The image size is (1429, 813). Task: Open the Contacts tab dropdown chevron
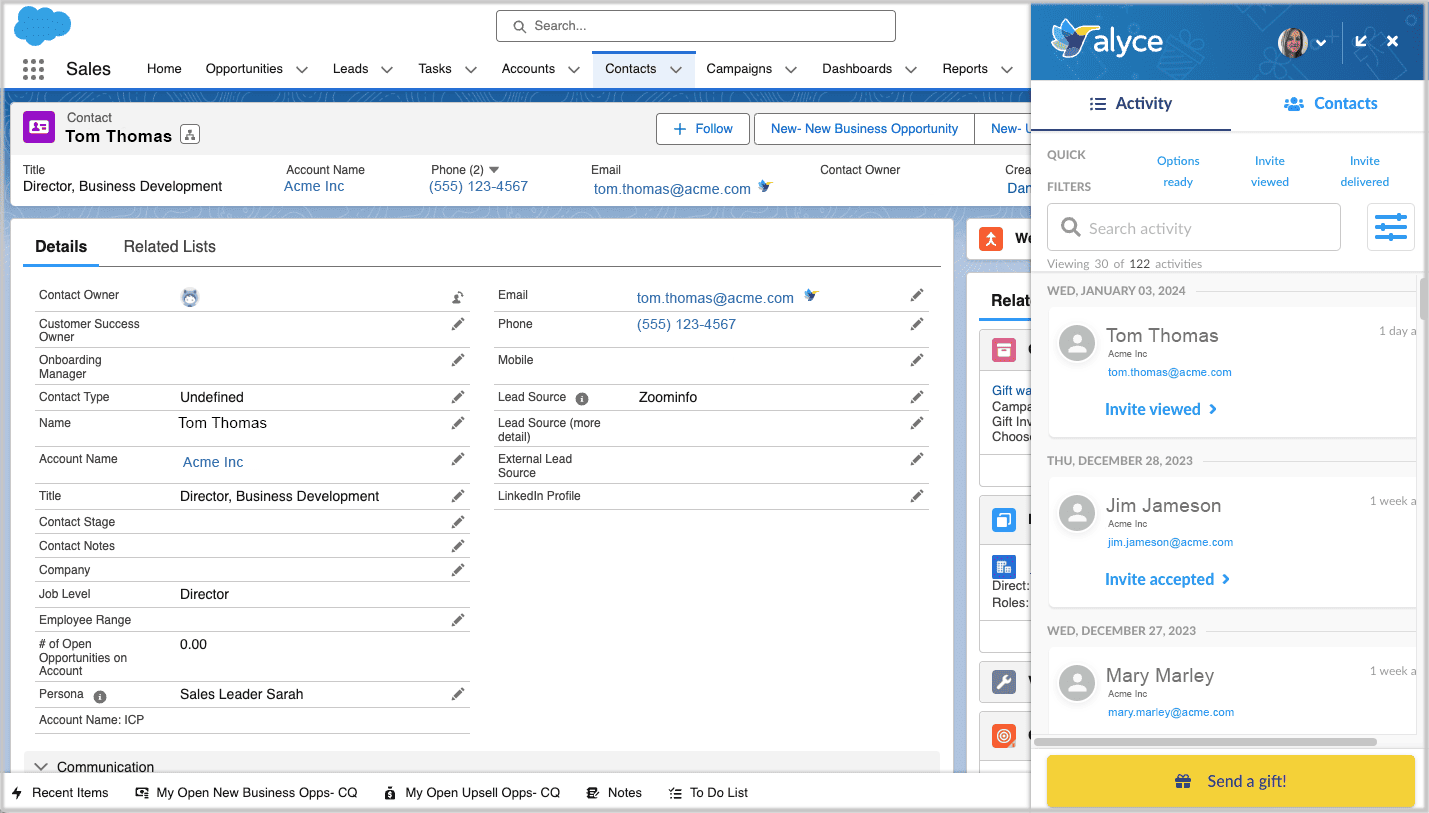(x=676, y=70)
